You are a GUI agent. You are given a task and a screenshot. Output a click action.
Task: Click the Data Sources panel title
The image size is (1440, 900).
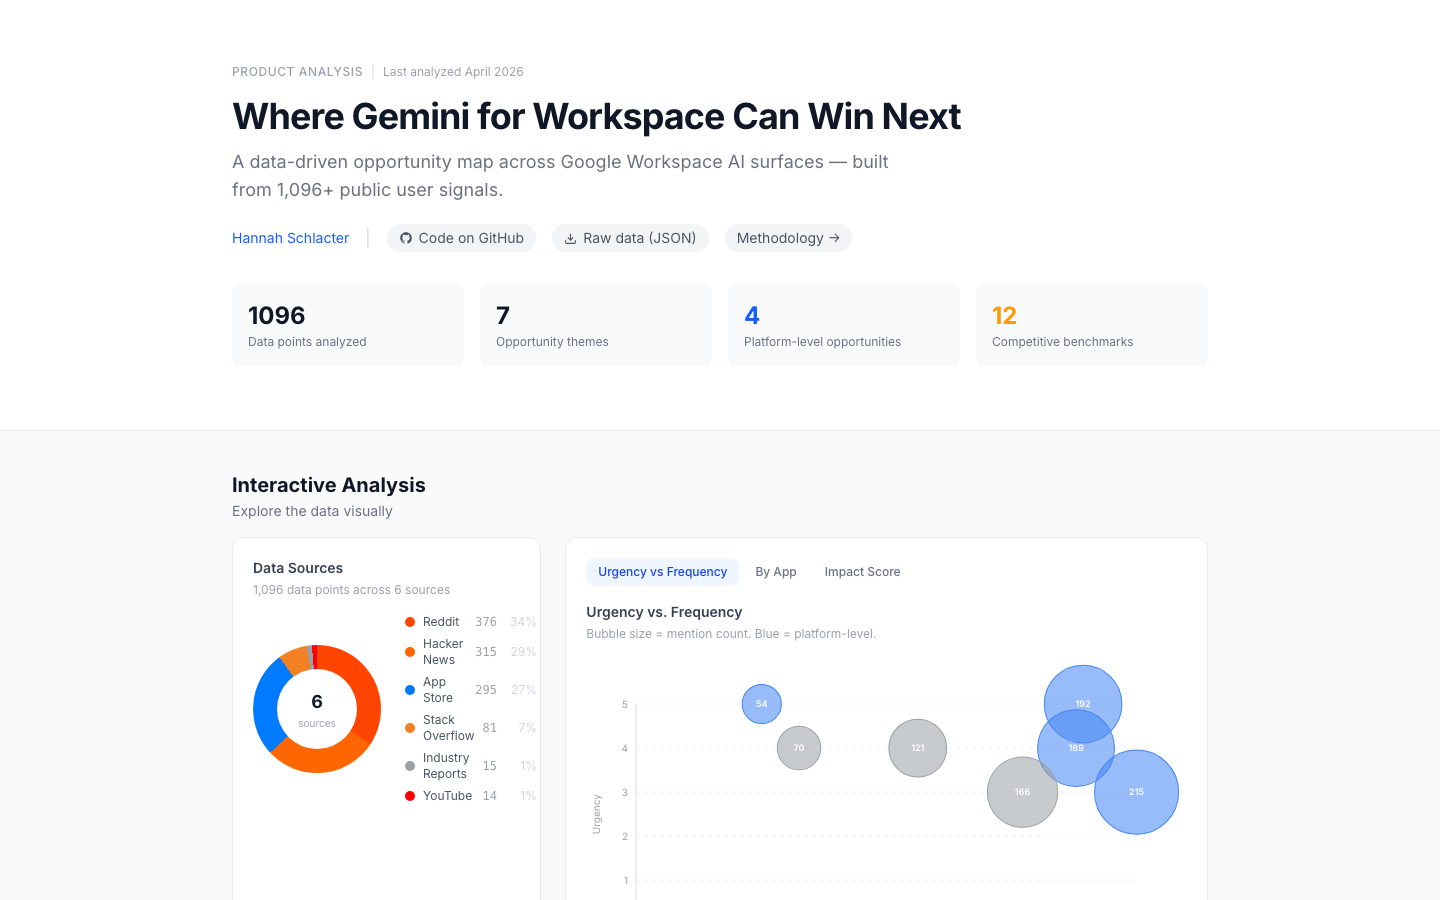point(298,568)
